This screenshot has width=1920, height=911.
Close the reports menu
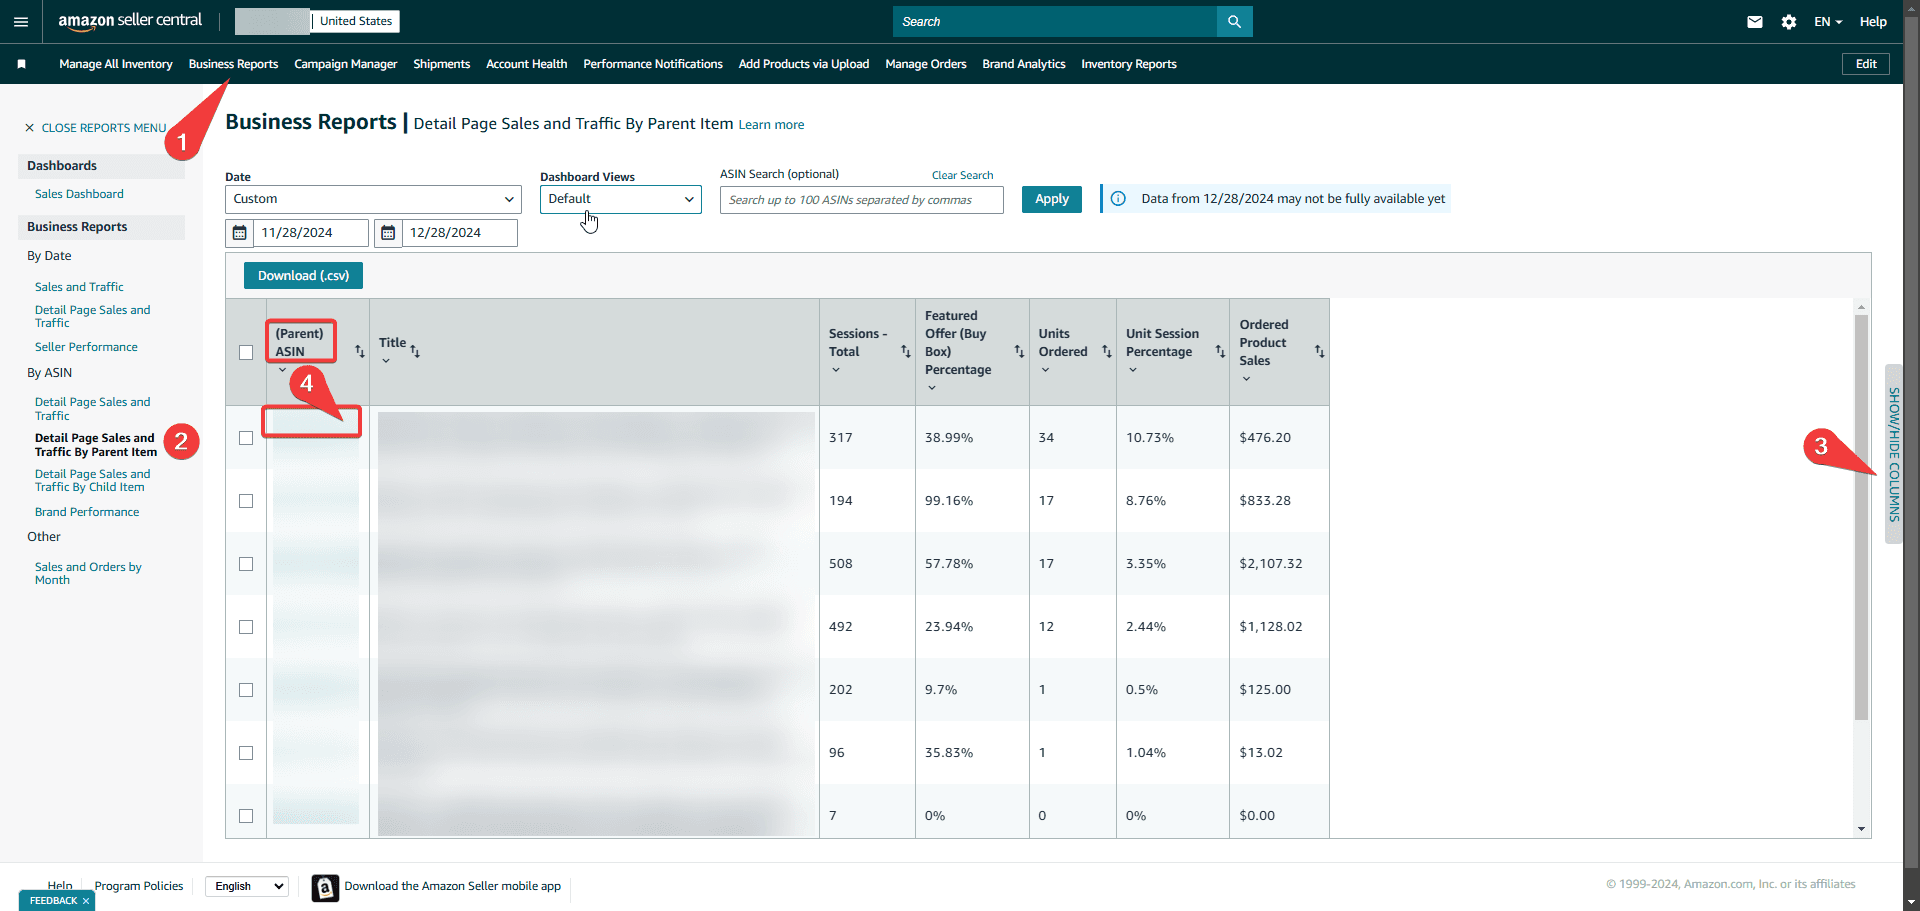pyautogui.click(x=95, y=128)
